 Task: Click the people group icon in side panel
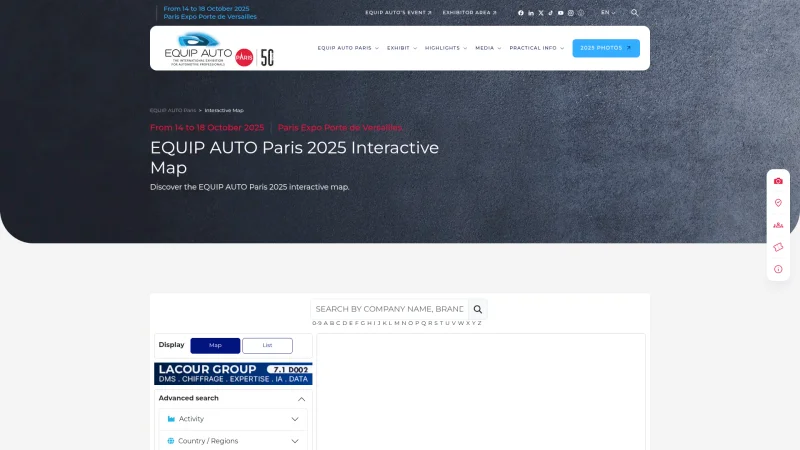tap(778, 225)
